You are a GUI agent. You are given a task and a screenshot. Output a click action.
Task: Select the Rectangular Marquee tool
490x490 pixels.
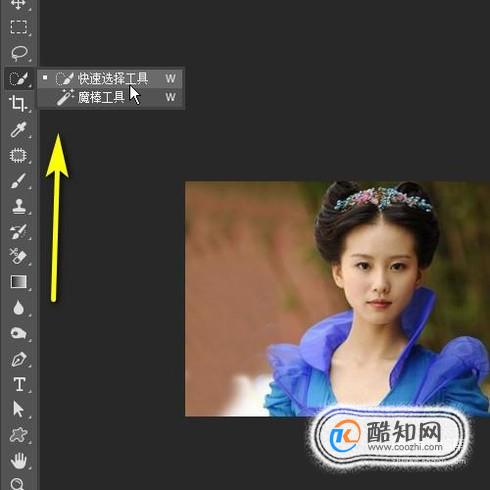point(19,27)
